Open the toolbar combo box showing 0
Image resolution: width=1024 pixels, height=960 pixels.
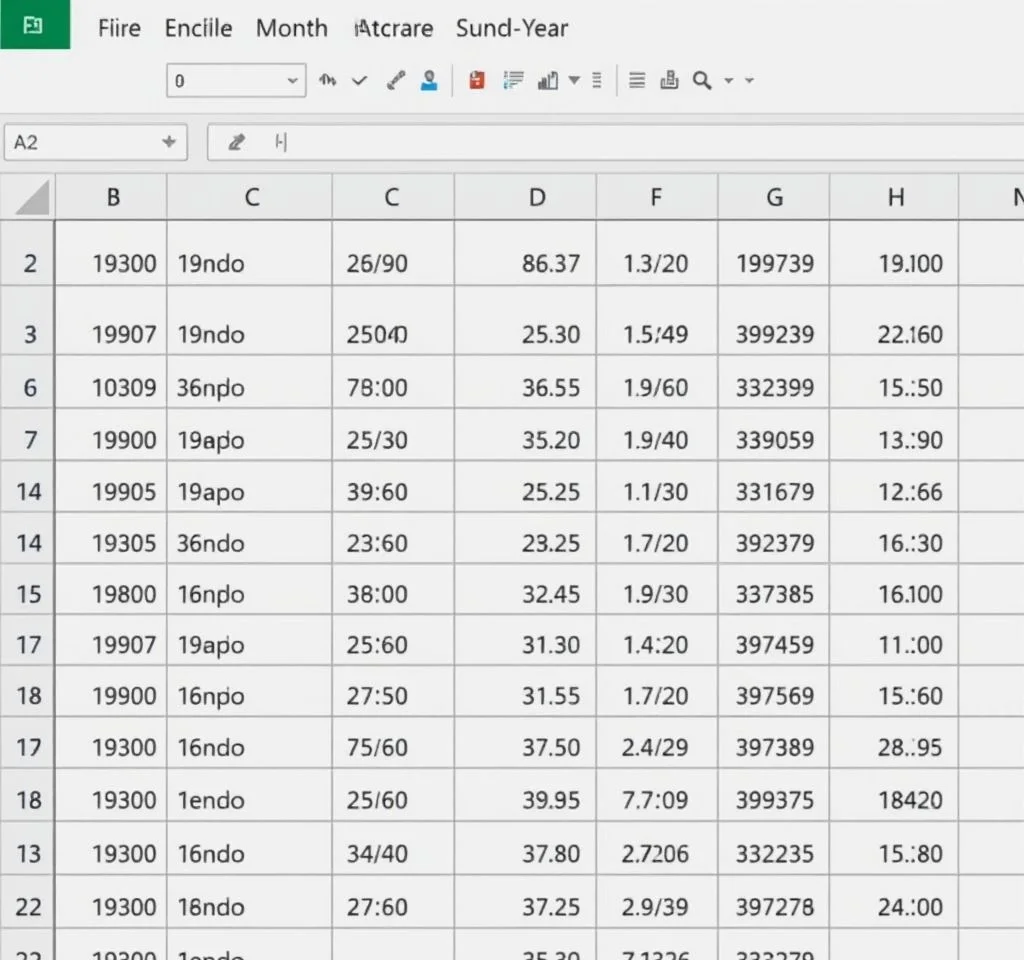pyautogui.click(x=236, y=81)
